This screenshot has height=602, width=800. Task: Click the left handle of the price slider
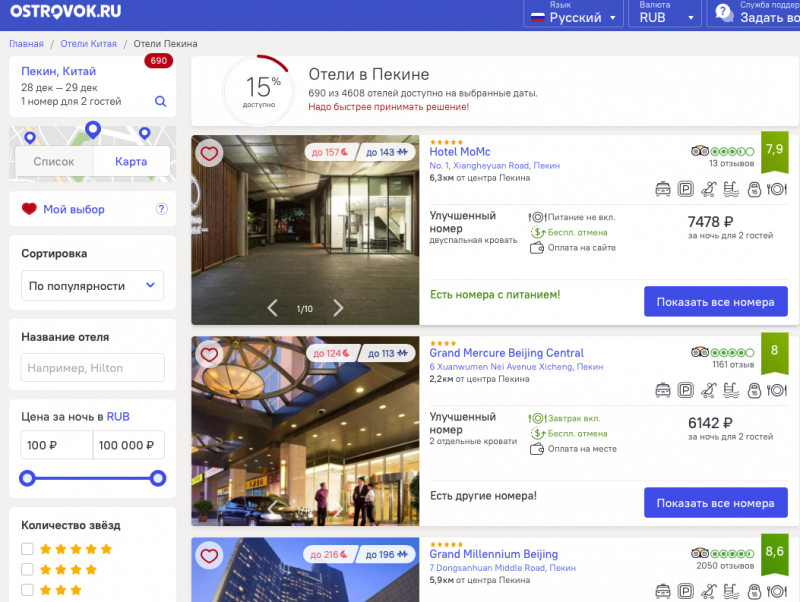[x=27, y=478]
